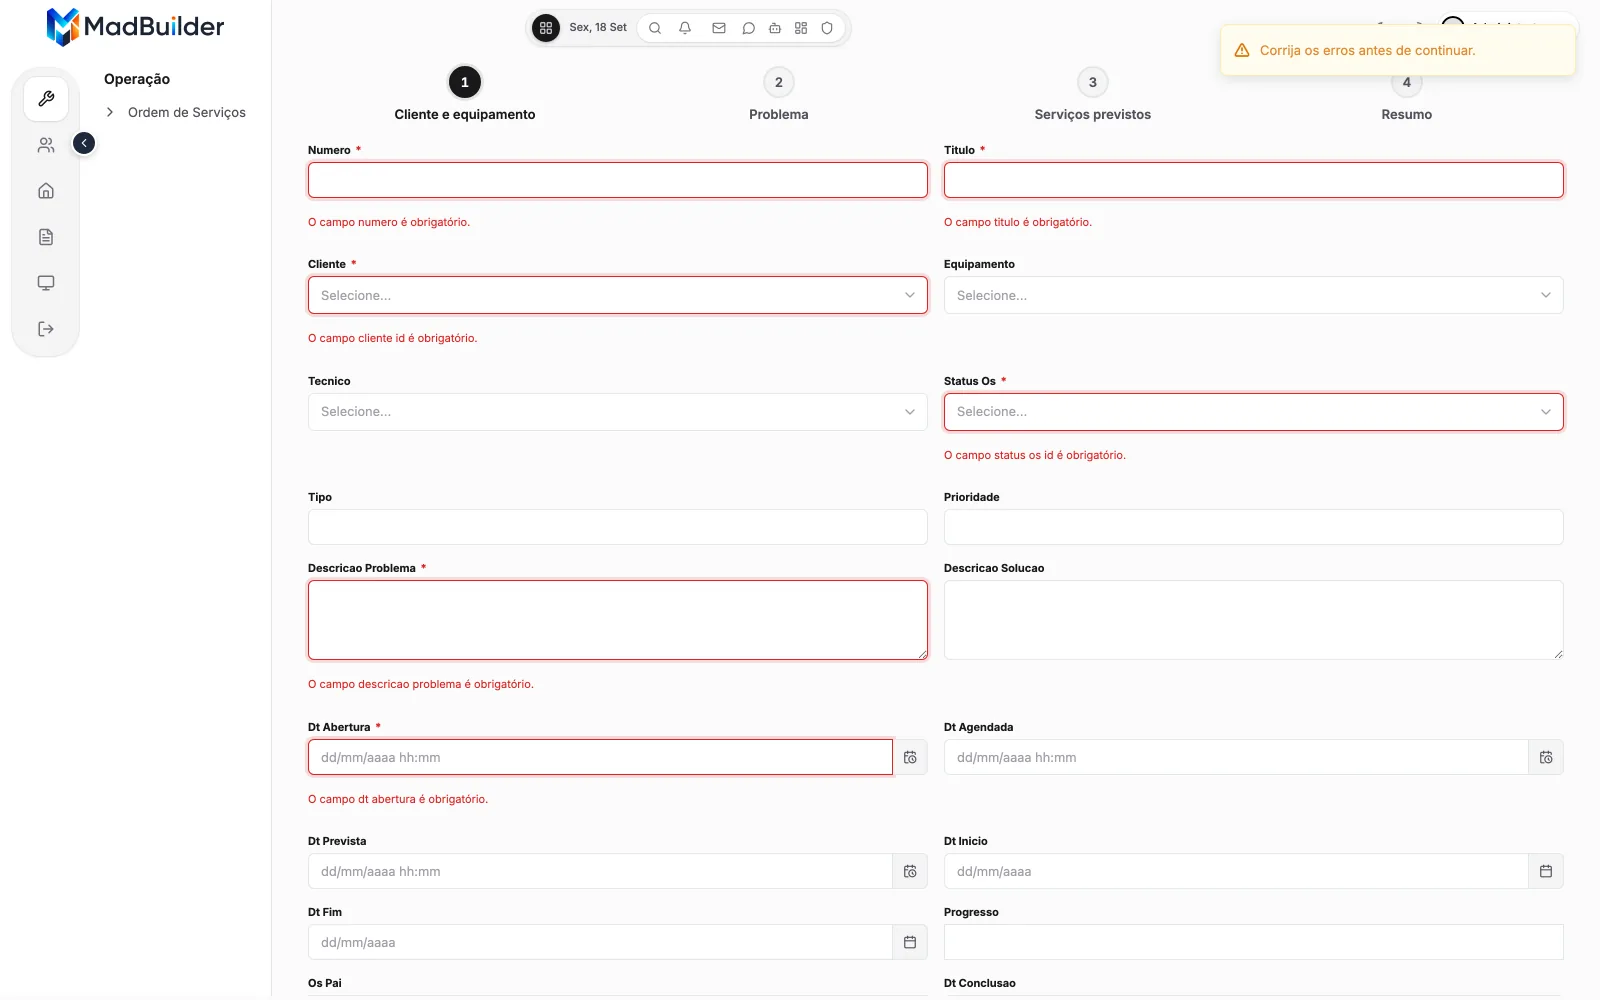The image size is (1600, 1000).
Task: Open calendar picker for Dt Inicio
Action: 1546,871
